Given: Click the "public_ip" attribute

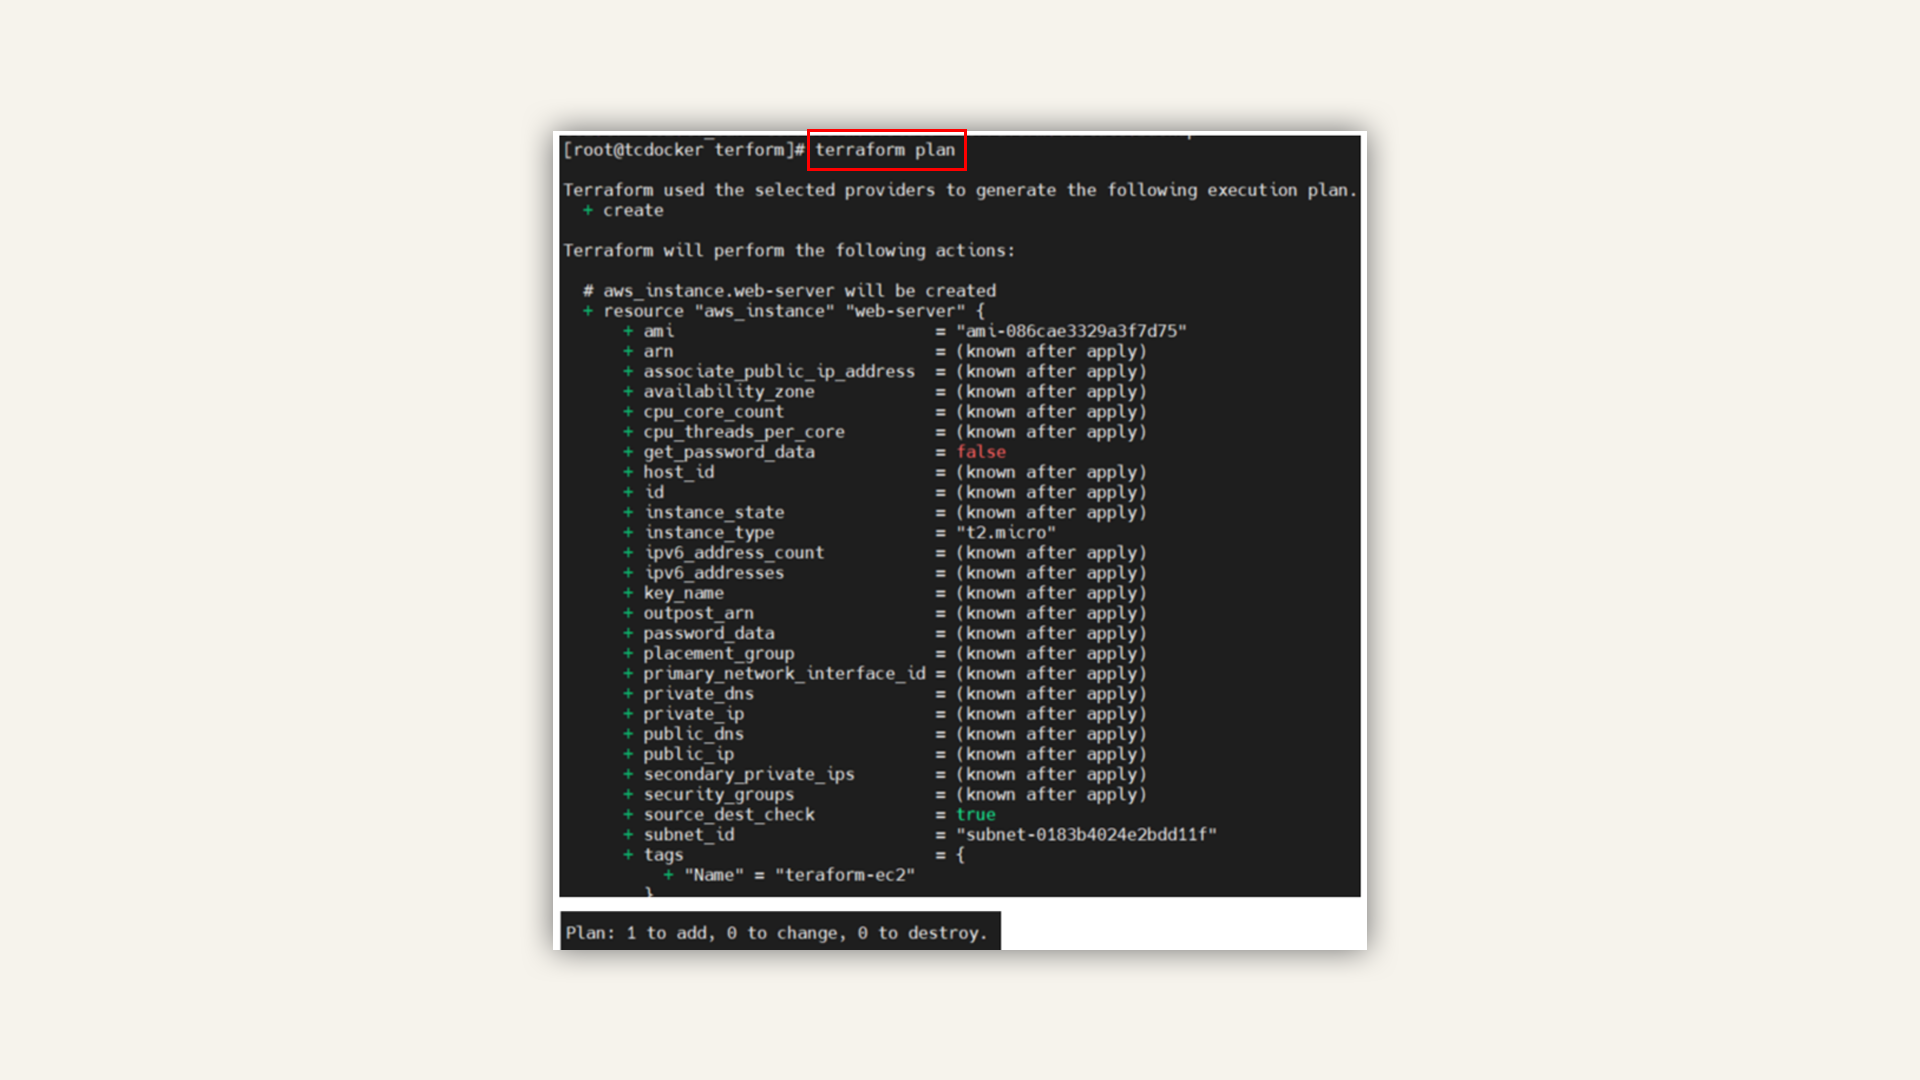Looking at the screenshot, I should [x=688, y=754].
